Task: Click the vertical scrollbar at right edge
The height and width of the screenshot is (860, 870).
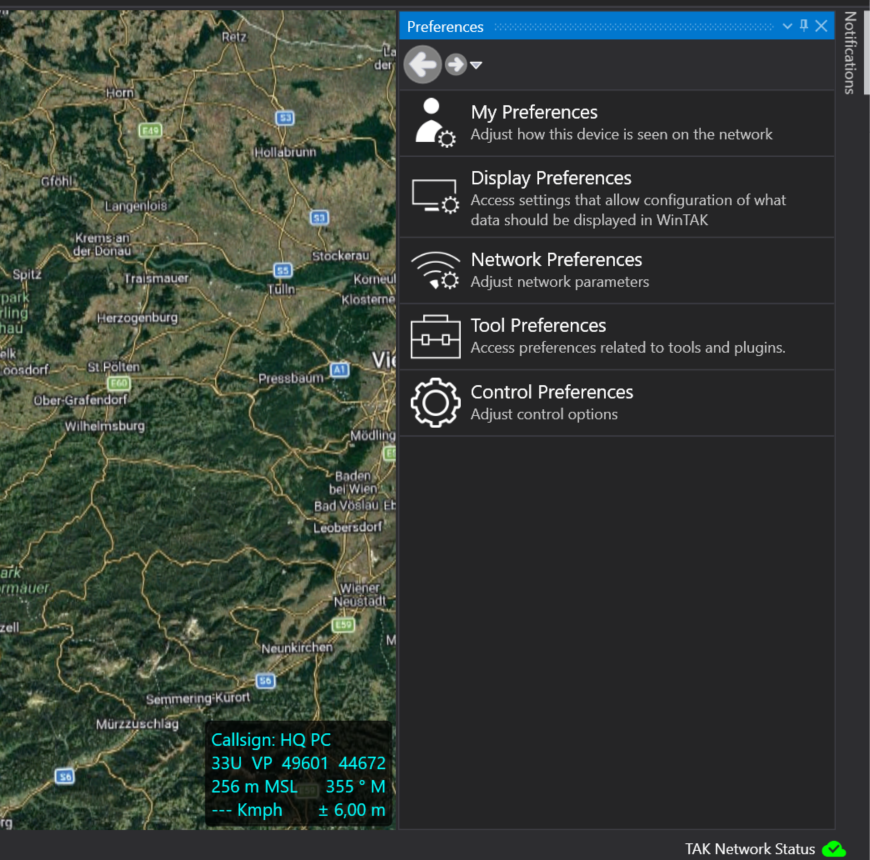Action: pyautogui.click(x=865, y=50)
